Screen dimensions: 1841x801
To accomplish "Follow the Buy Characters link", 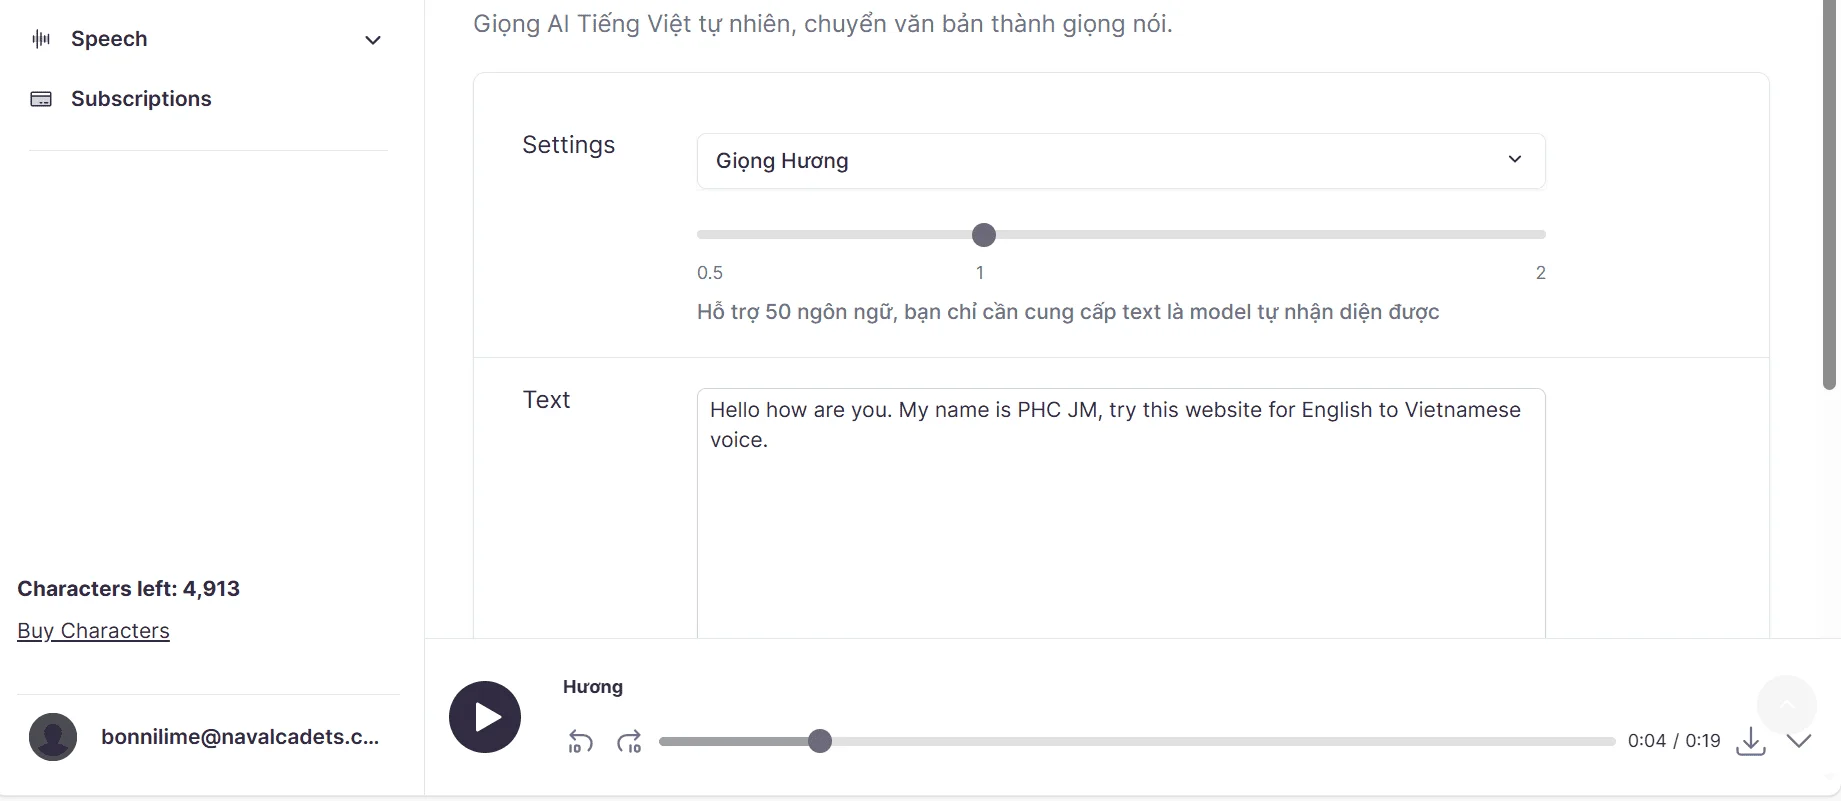I will [x=93, y=631].
